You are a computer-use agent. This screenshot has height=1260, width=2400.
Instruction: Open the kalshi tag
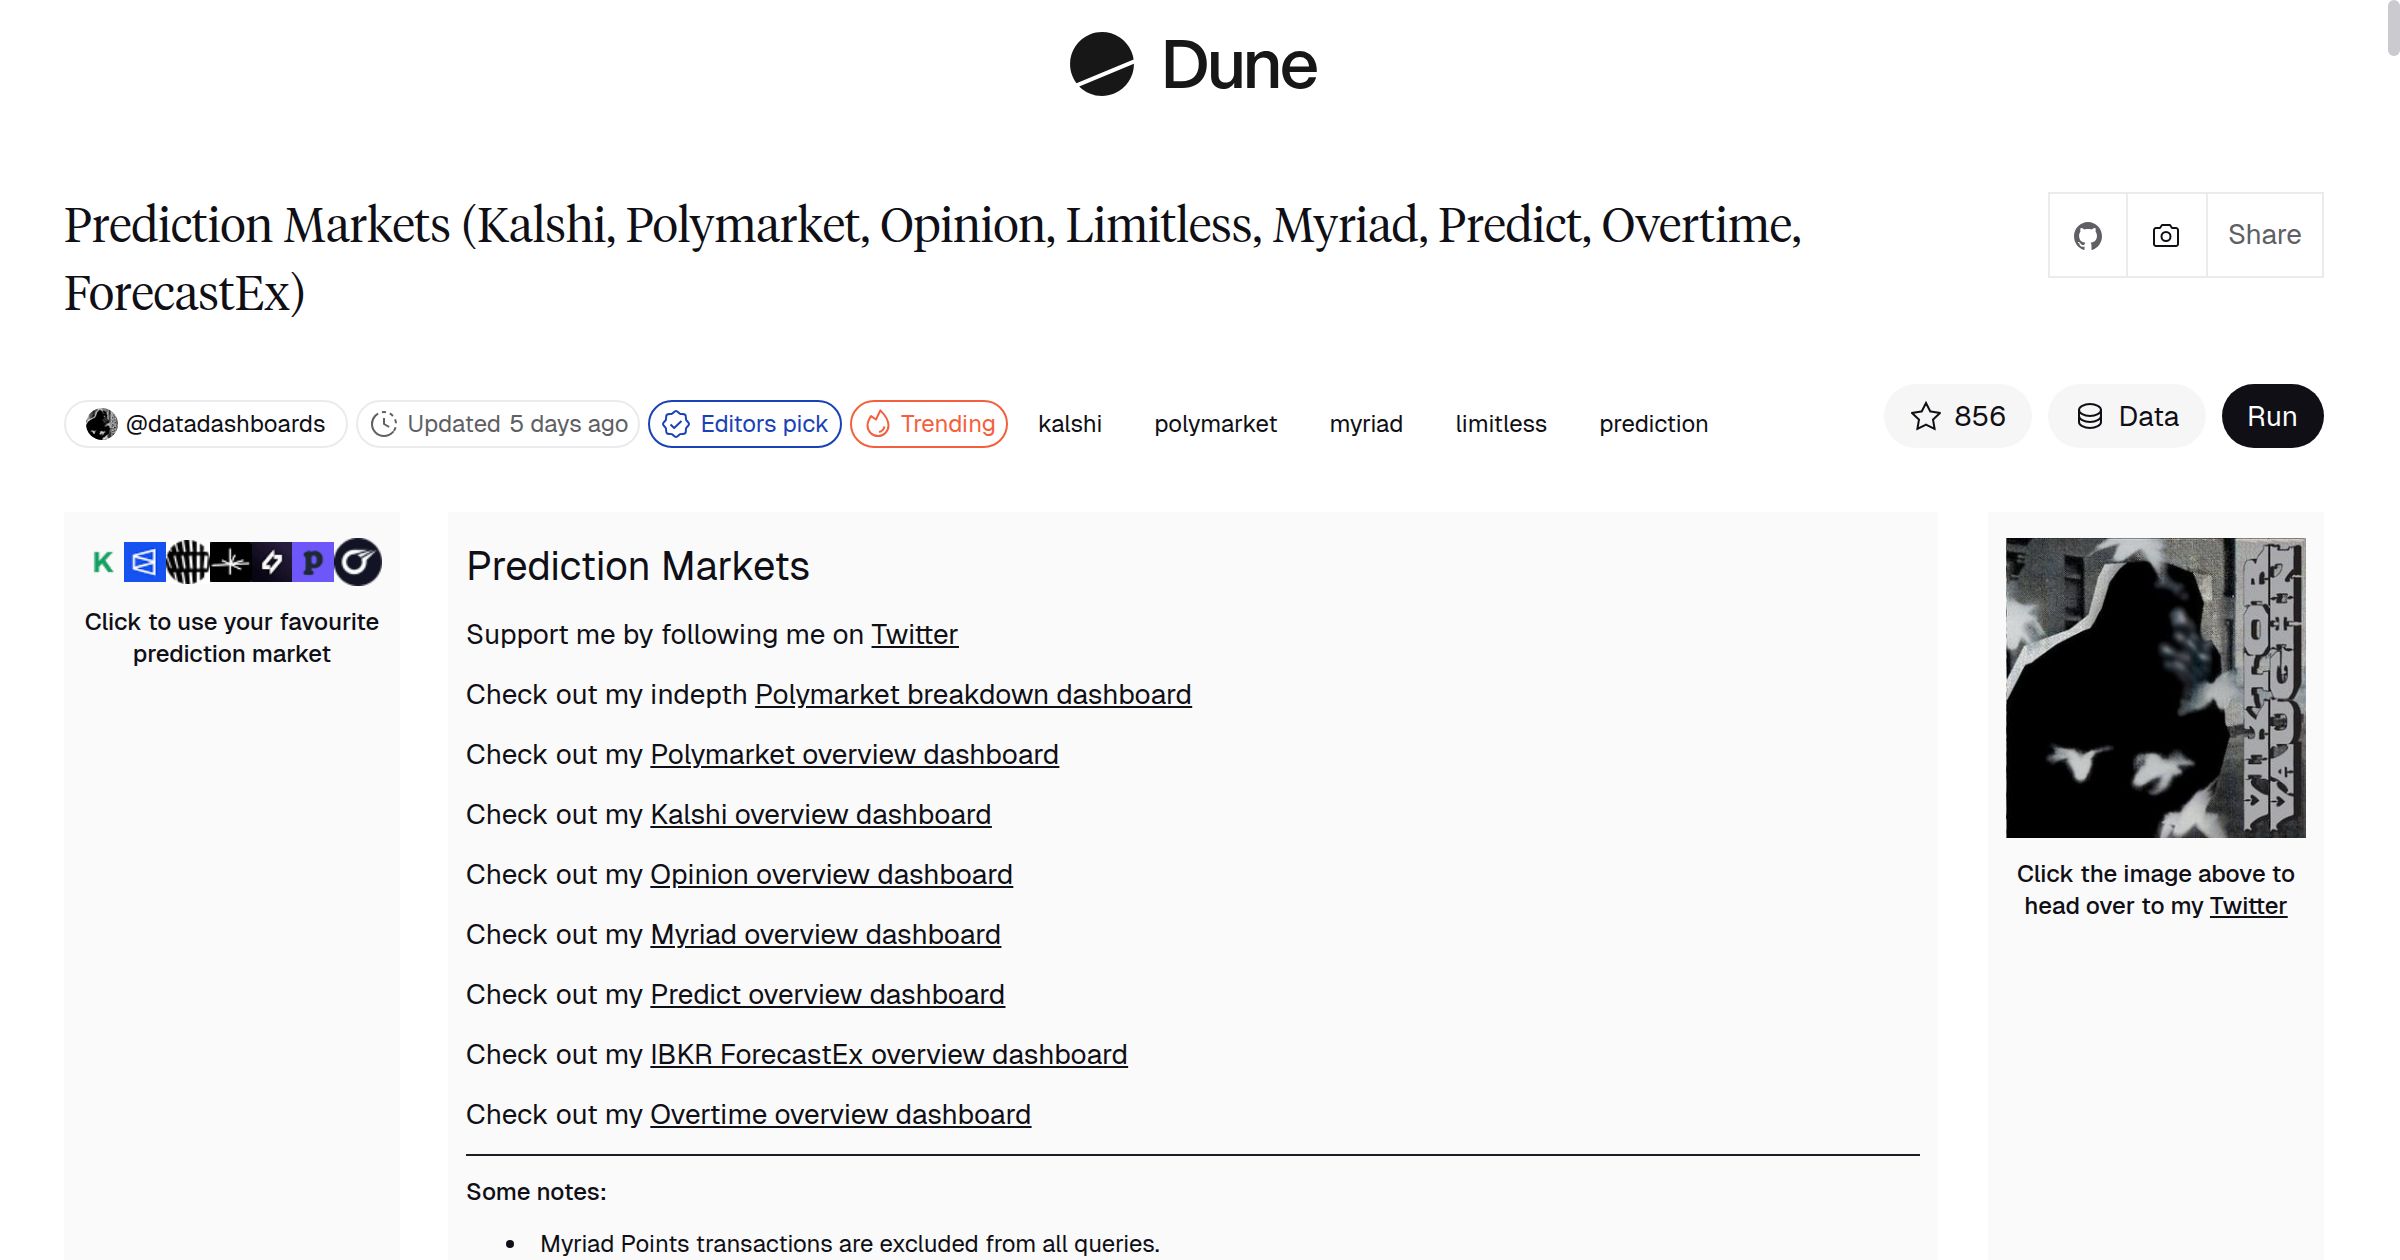pyautogui.click(x=1070, y=423)
